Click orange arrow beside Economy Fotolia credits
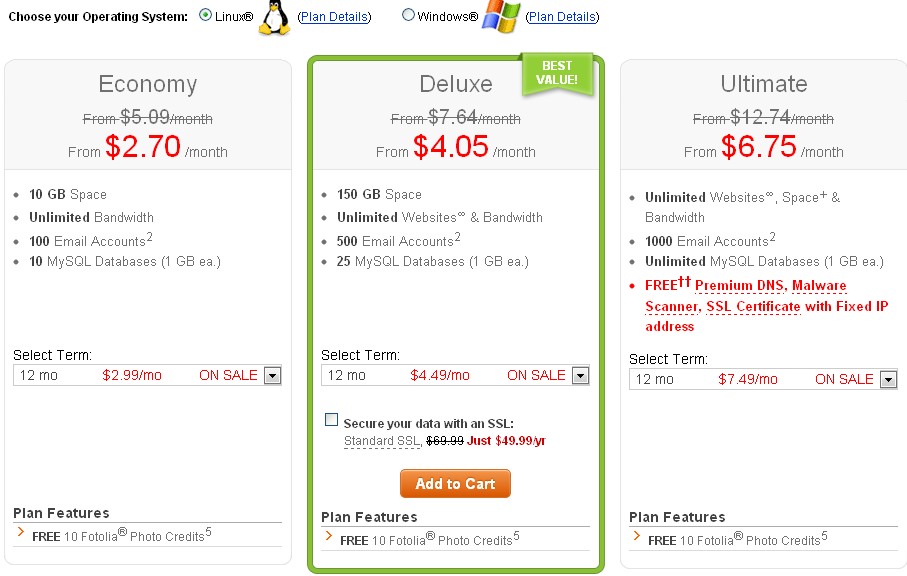Viewport: 907px width, 576px height. click(20, 534)
